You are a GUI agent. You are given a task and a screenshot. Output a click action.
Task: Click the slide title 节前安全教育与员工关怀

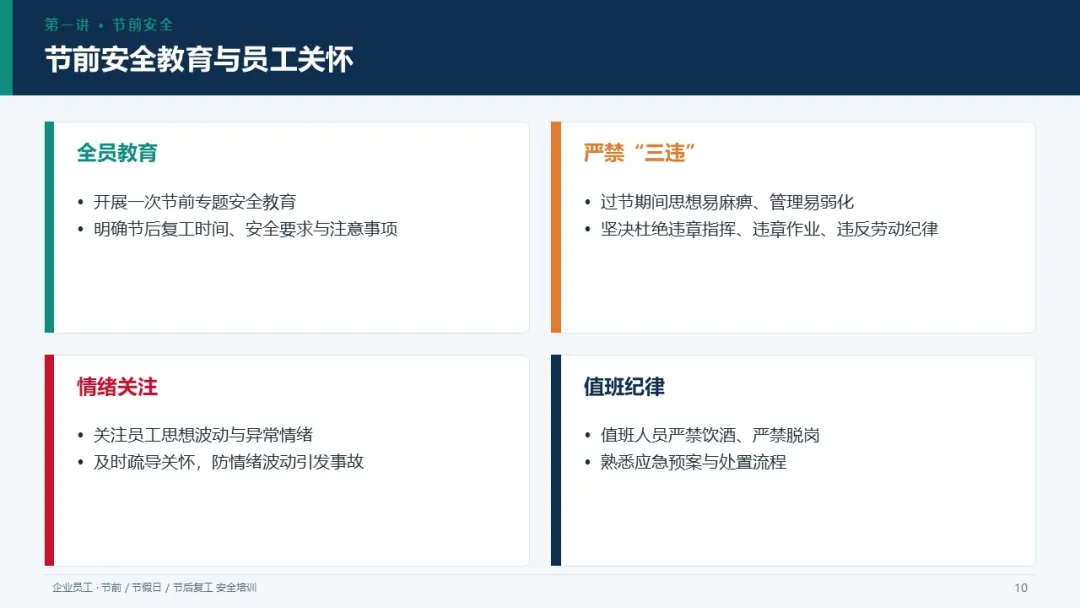[x=199, y=59]
